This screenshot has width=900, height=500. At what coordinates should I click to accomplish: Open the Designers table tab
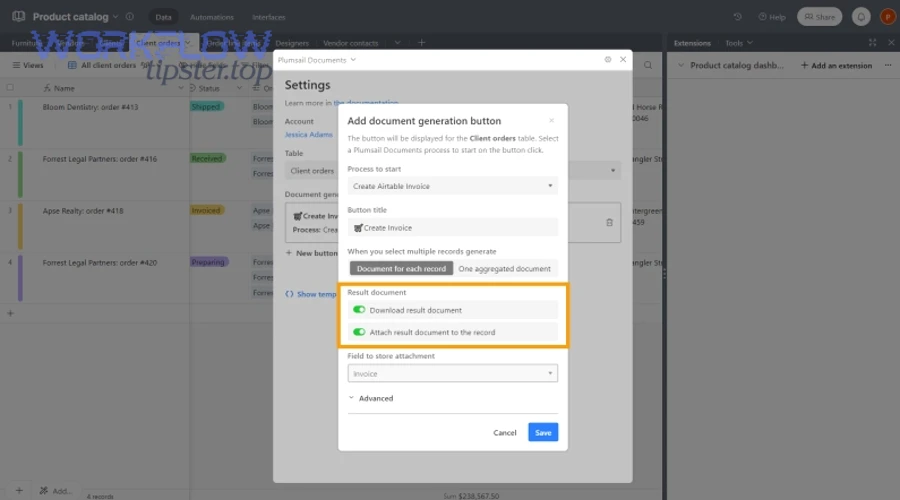point(292,43)
